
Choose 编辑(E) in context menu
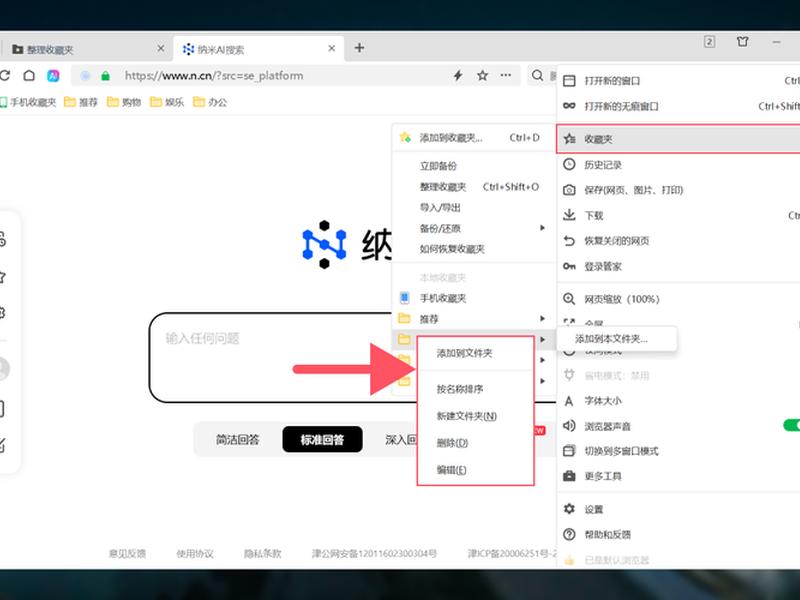[476, 470]
